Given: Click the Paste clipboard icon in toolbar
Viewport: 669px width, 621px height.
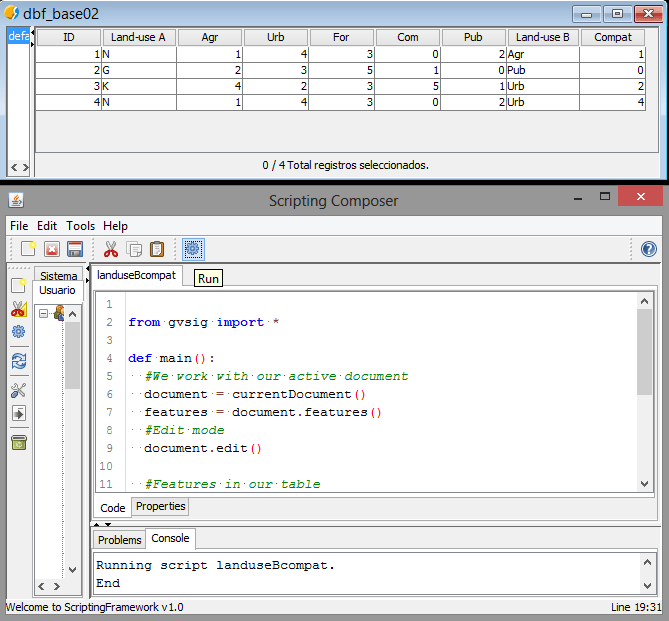Looking at the screenshot, I should coord(156,249).
